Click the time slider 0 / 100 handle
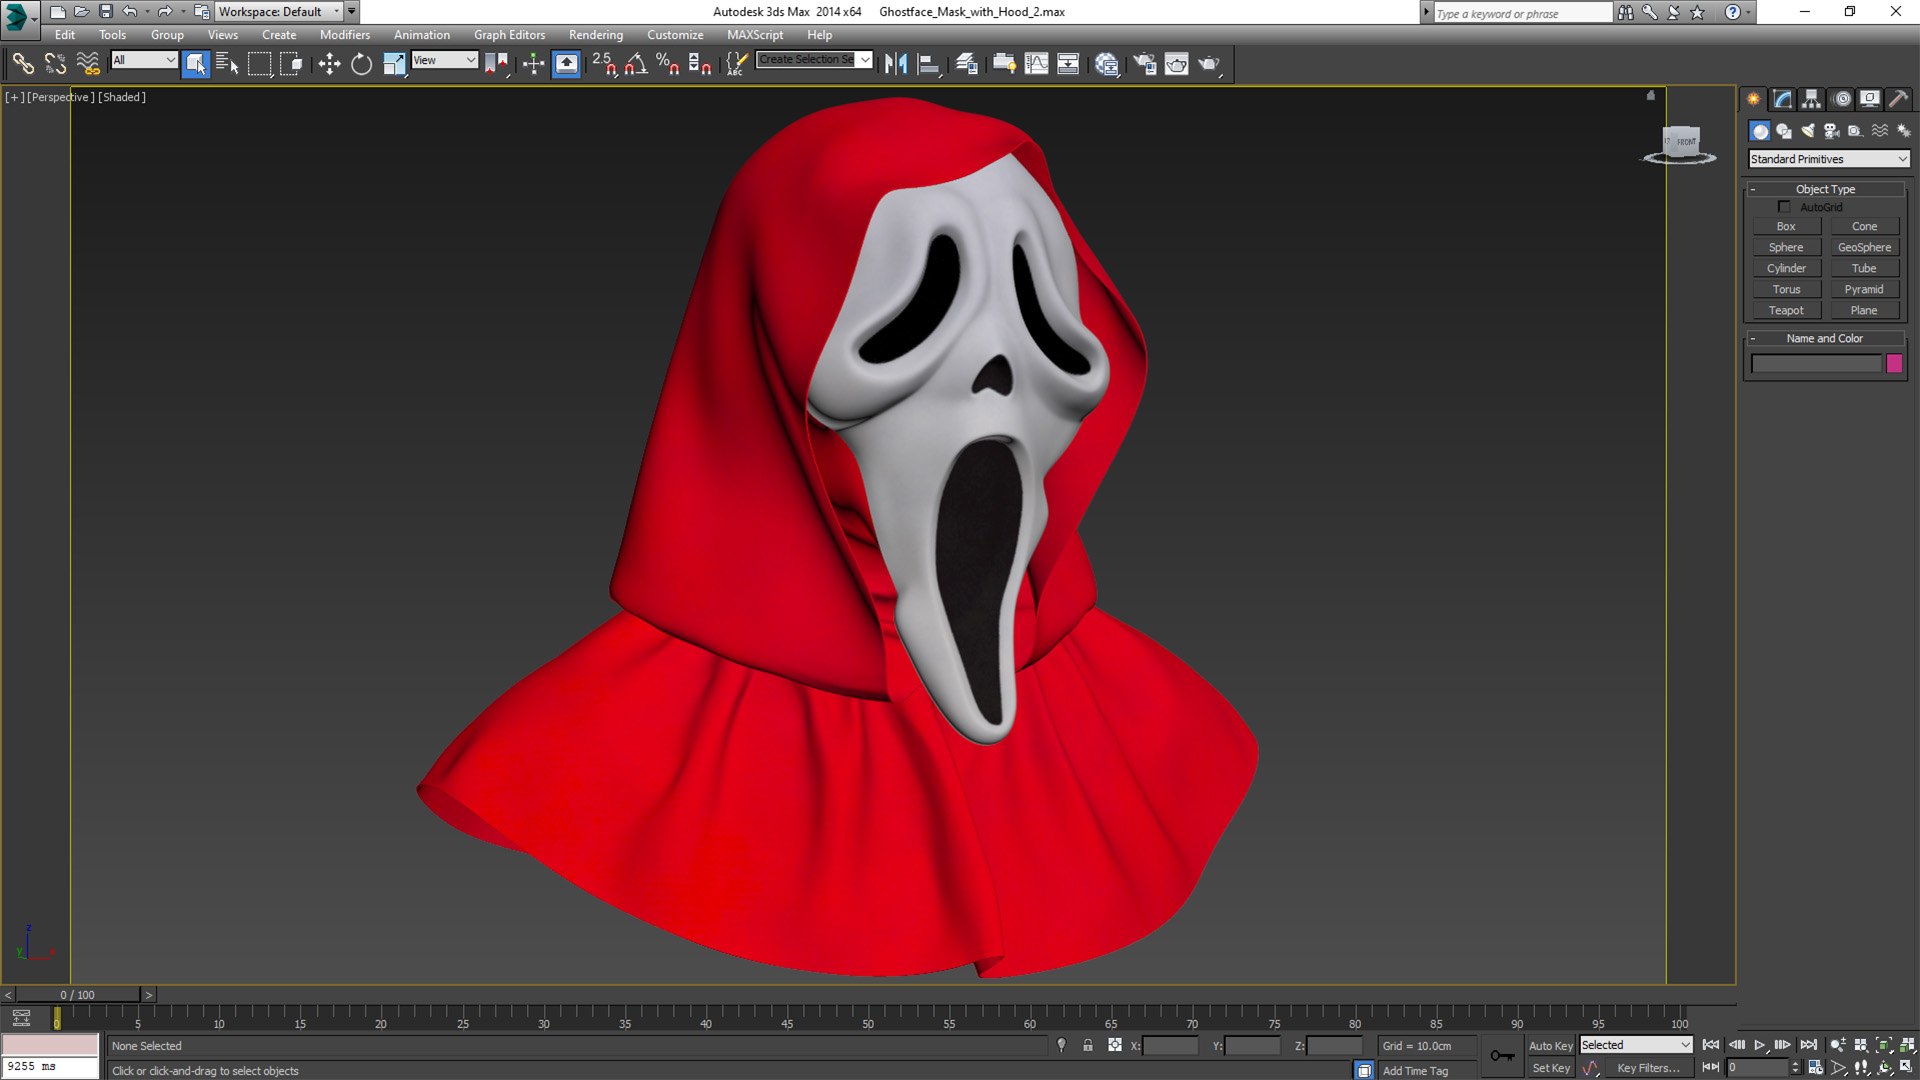The image size is (1920, 1080). click(78, 995)
